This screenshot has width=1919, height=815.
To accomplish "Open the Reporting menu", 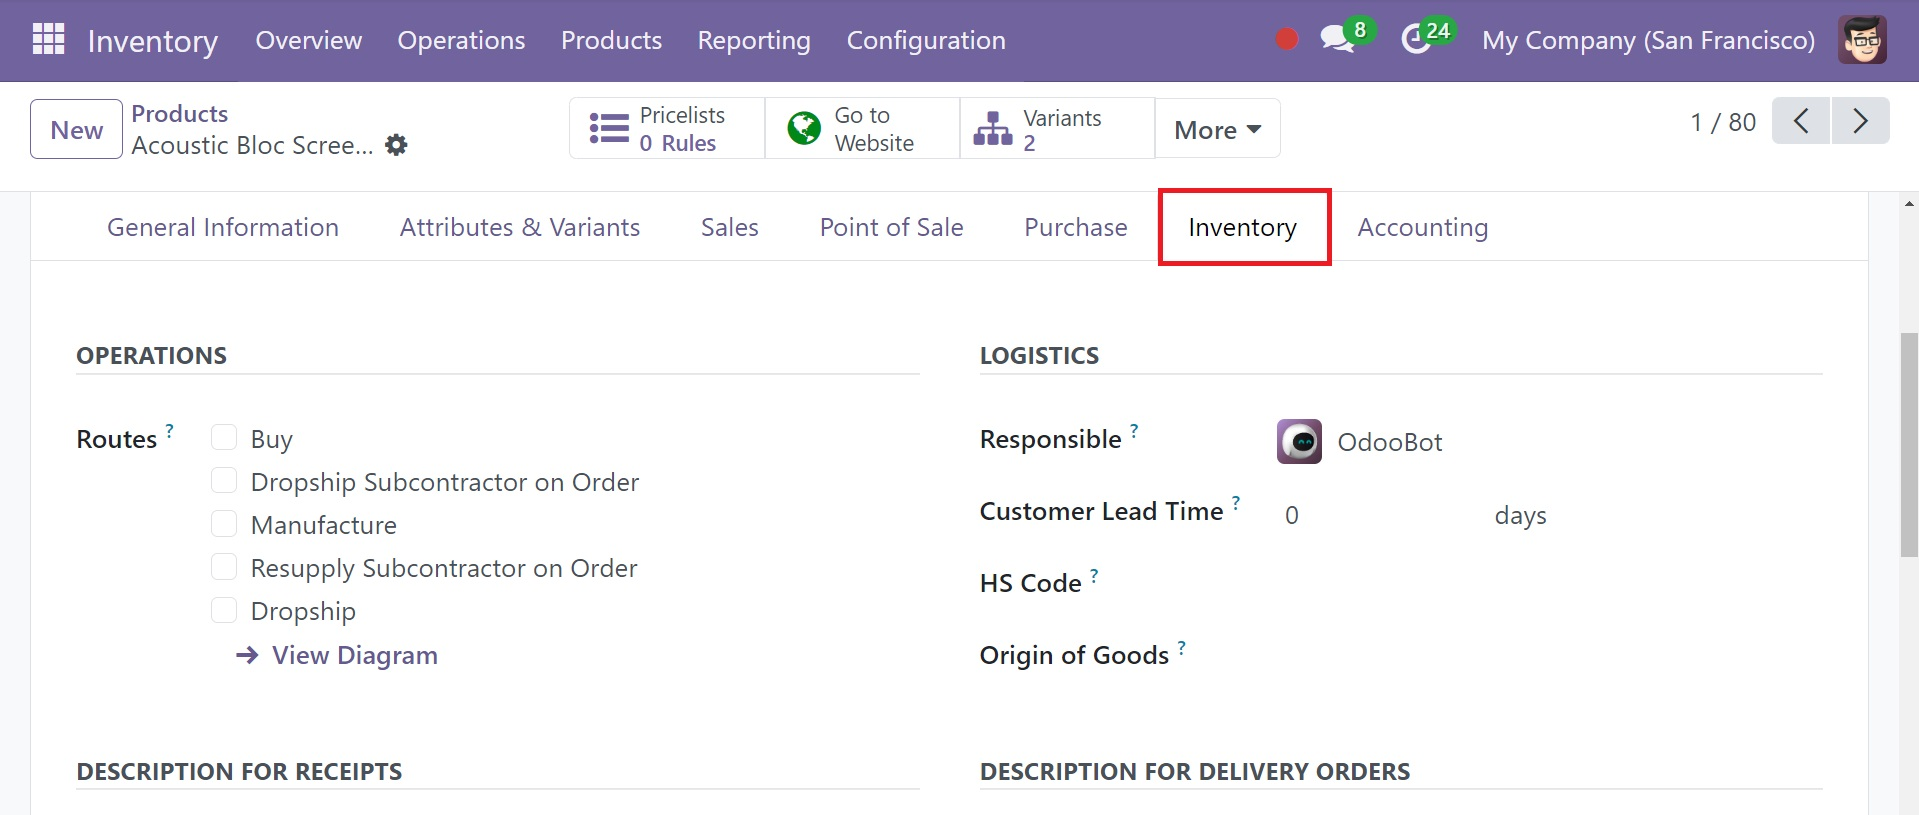I will (754, 40).
